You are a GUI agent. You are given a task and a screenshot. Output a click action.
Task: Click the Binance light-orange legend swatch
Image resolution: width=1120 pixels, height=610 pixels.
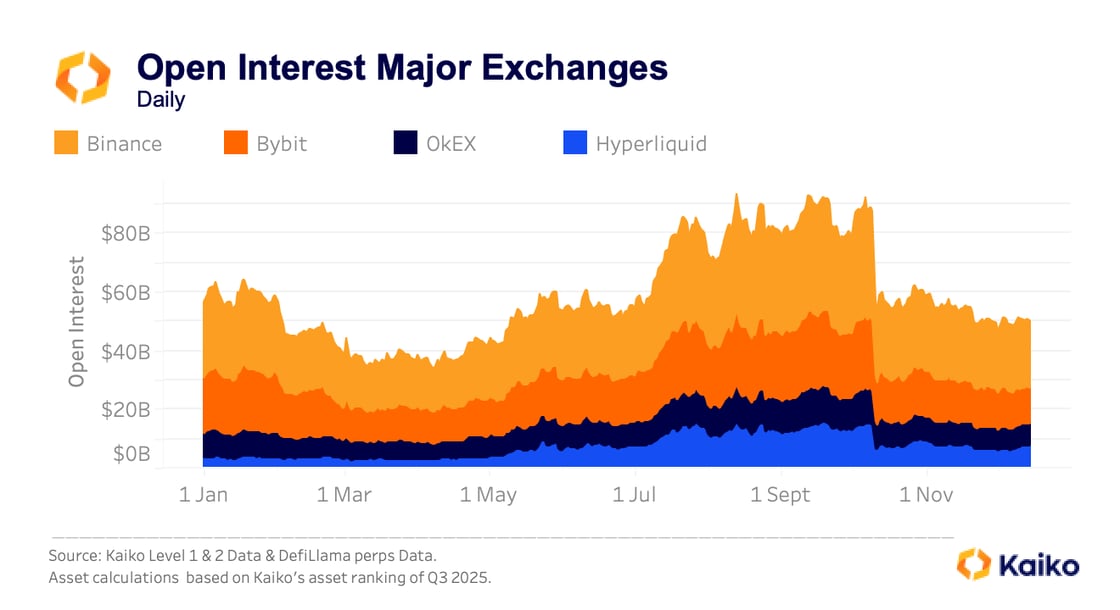66,143
